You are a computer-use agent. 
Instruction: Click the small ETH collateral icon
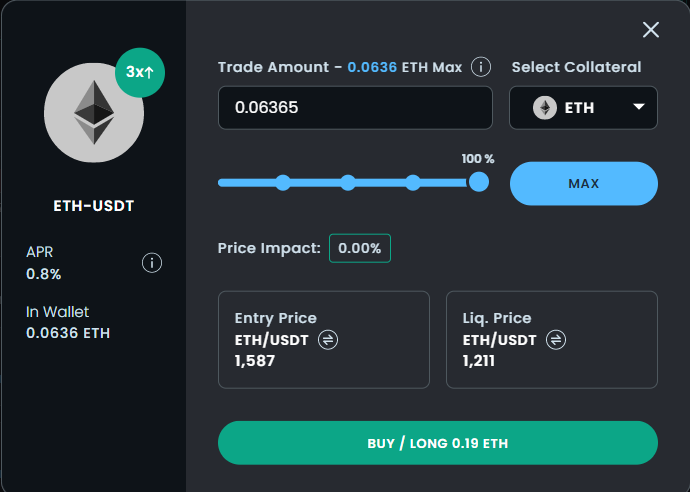(545, 108)
